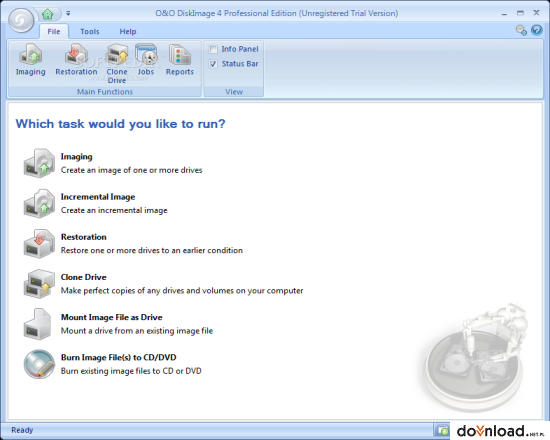Click the network connection icon at top right
Image resolution: width=550 pixels, height=440 pixels.
pos(521,31)
